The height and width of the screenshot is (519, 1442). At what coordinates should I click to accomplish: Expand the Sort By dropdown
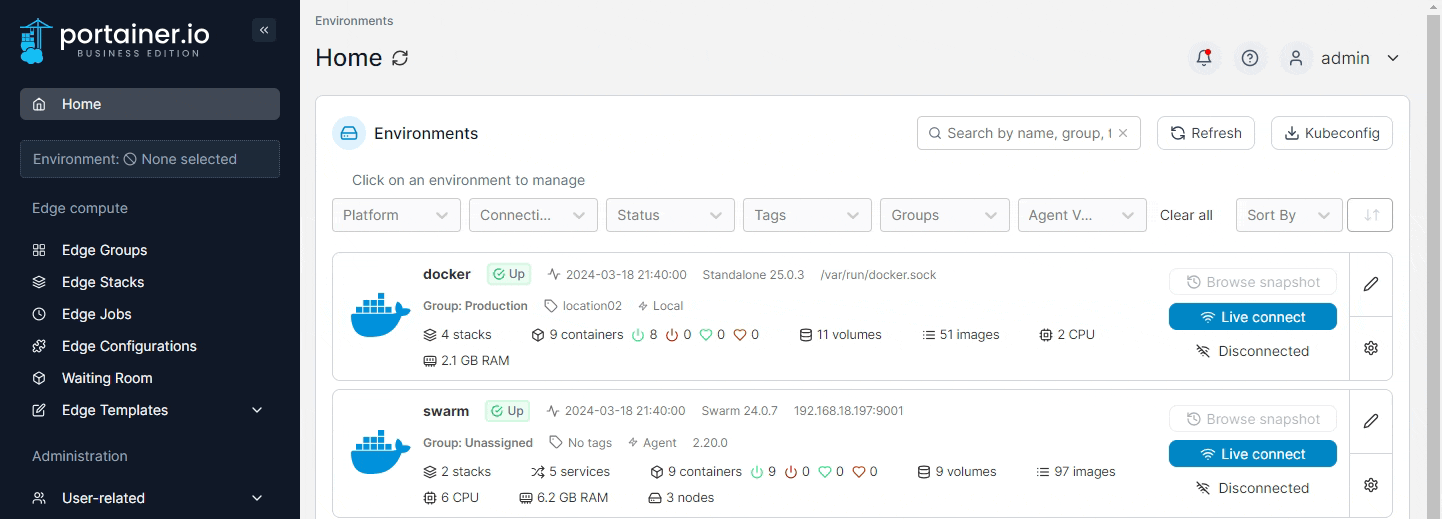pos(1288,215)
